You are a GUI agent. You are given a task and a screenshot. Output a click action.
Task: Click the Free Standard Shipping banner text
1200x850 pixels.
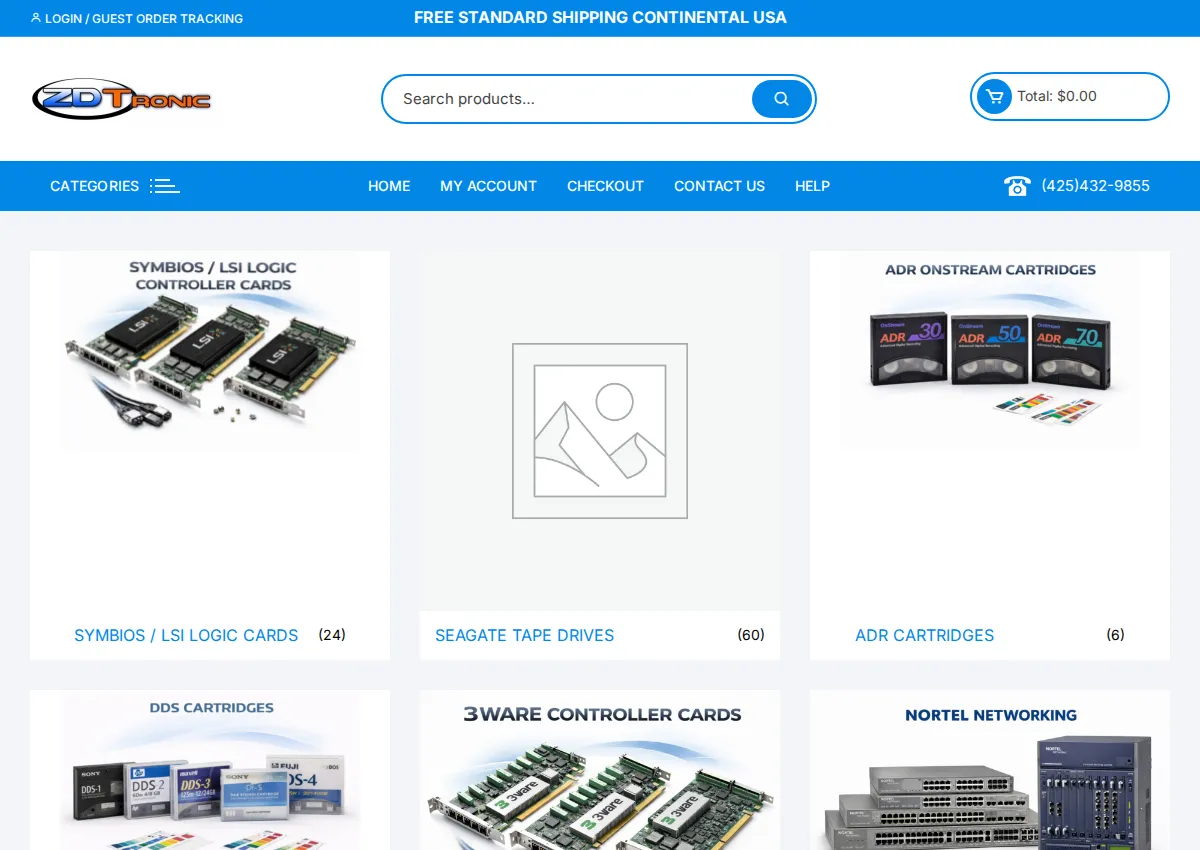click(600, 18)
